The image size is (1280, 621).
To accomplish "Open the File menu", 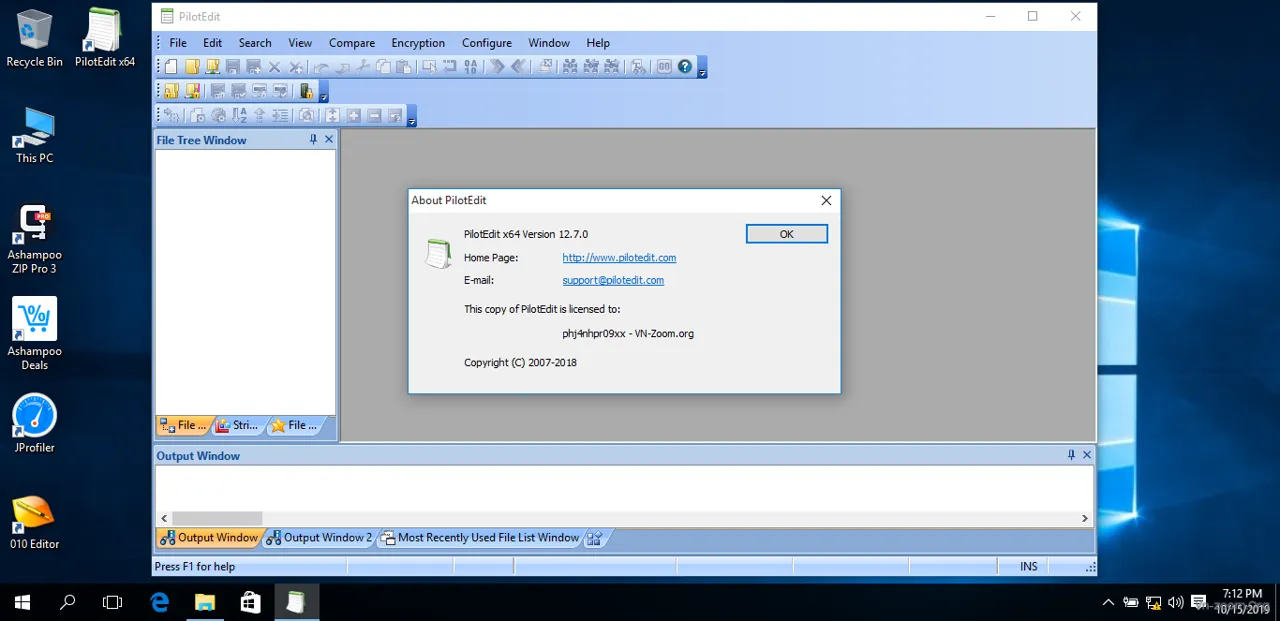I will pos(178,43).
